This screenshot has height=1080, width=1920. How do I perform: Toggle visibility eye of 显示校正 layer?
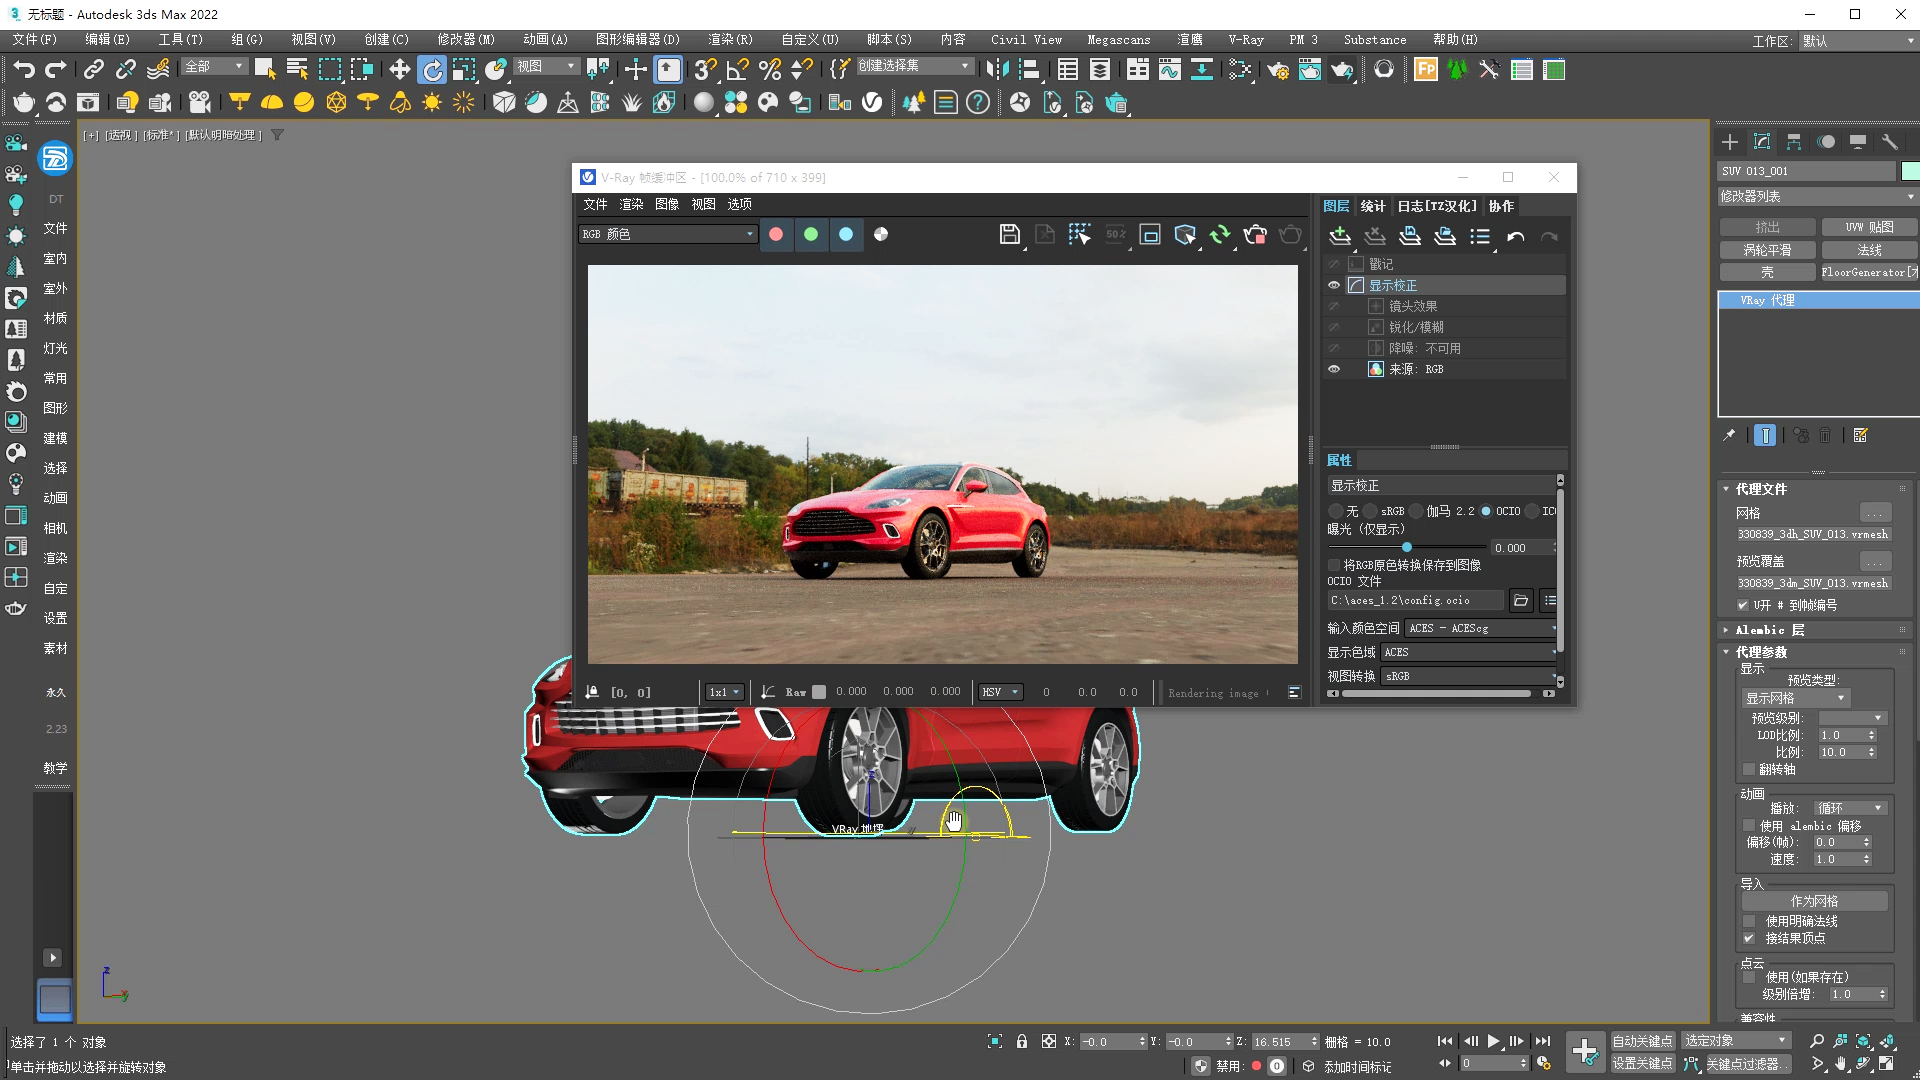pos(1333,285)
